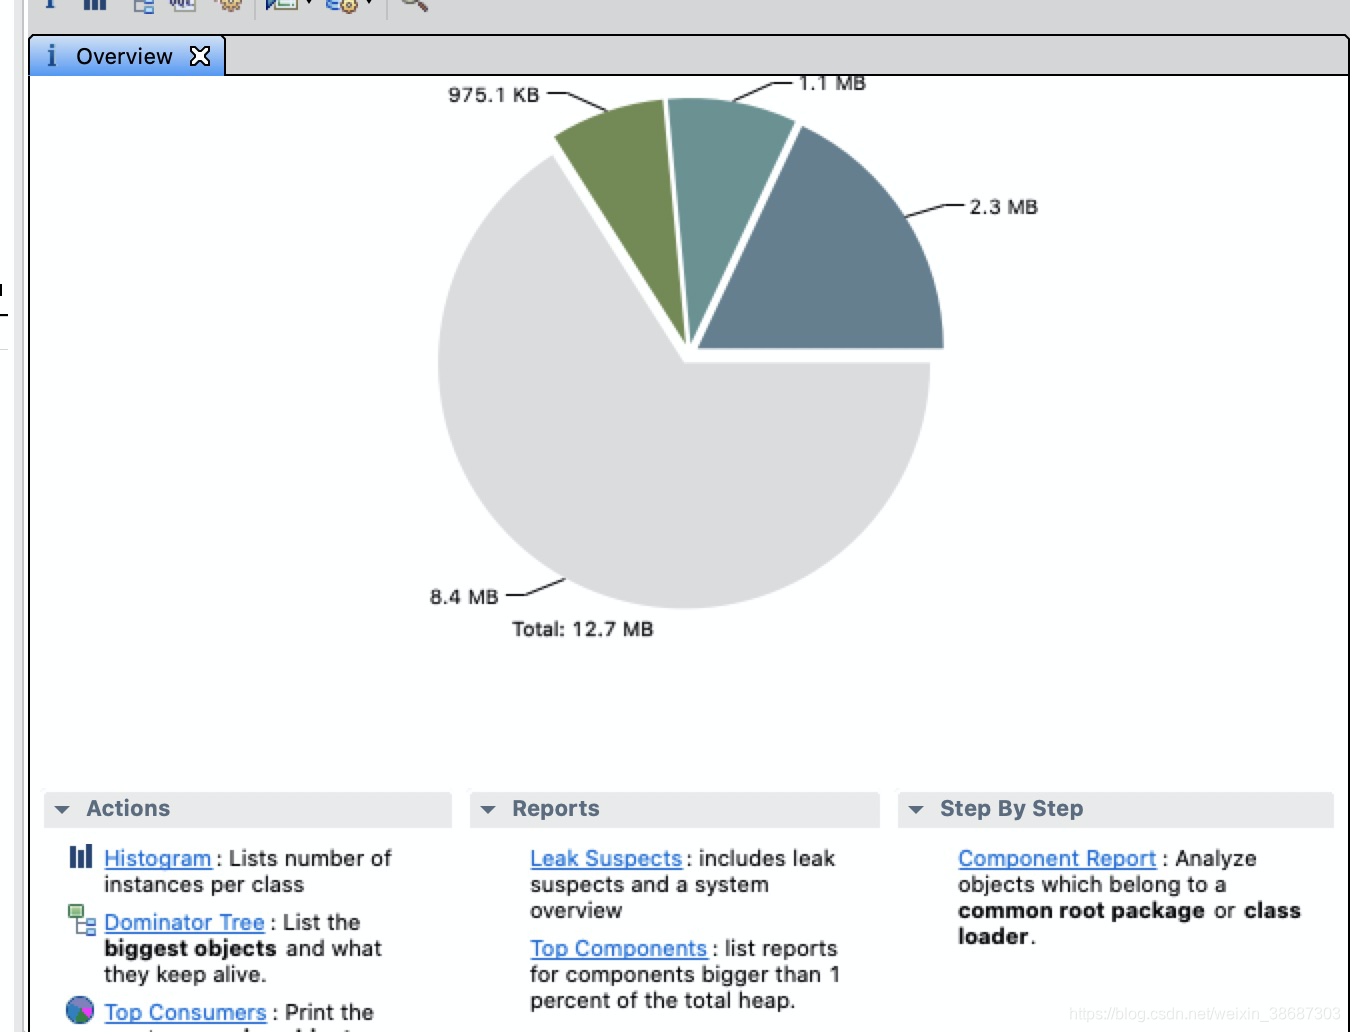This screenshot has height=1032, width=1350.
Task: Open the Leak Suspects report link
Action: [x=606, y=858]
